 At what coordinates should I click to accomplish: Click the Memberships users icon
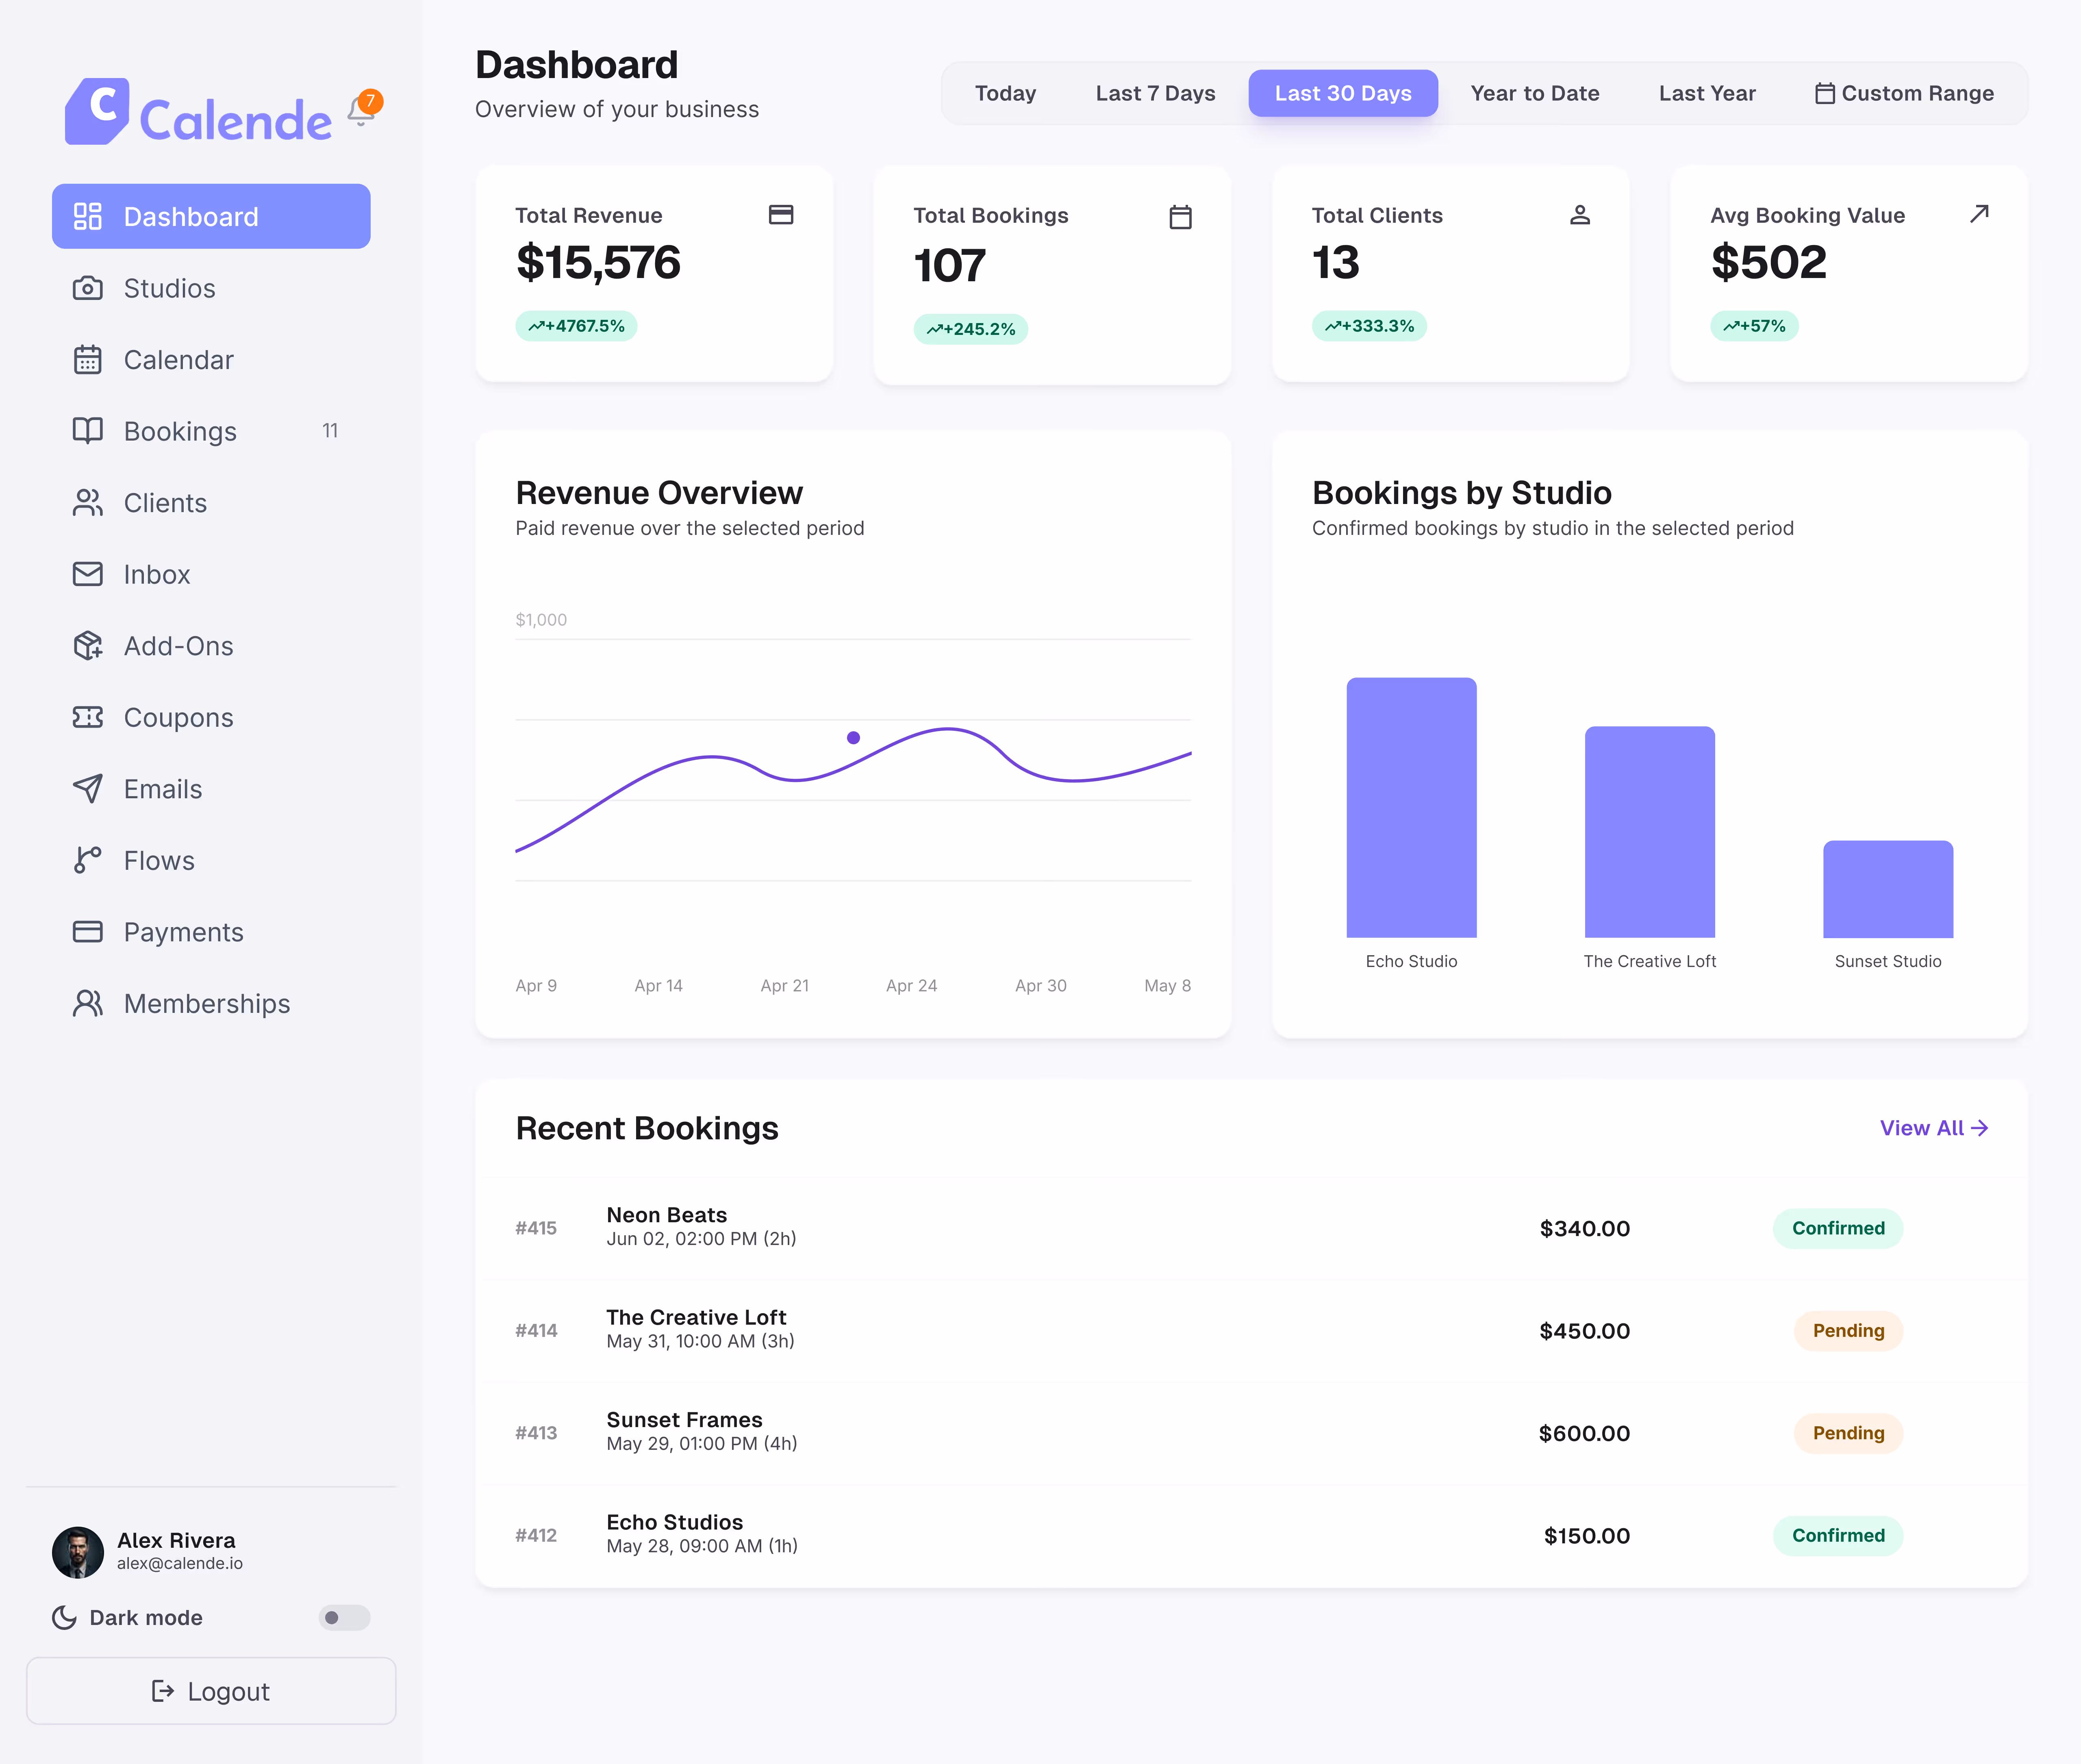[x=88, y=1003]
